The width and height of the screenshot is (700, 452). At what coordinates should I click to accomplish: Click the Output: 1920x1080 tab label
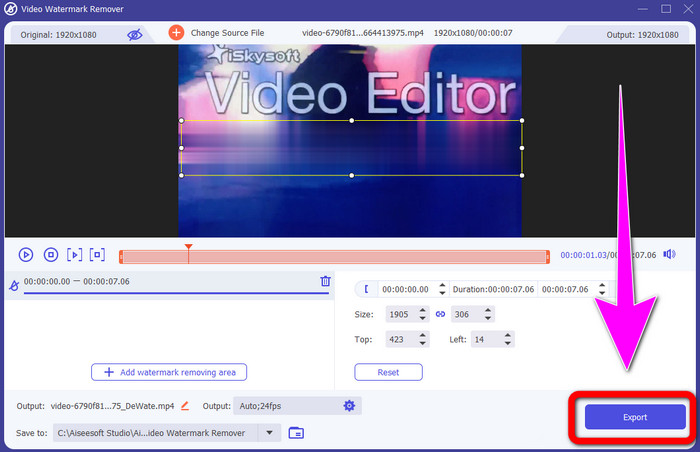pyautogui.click(x=642, y=35)
